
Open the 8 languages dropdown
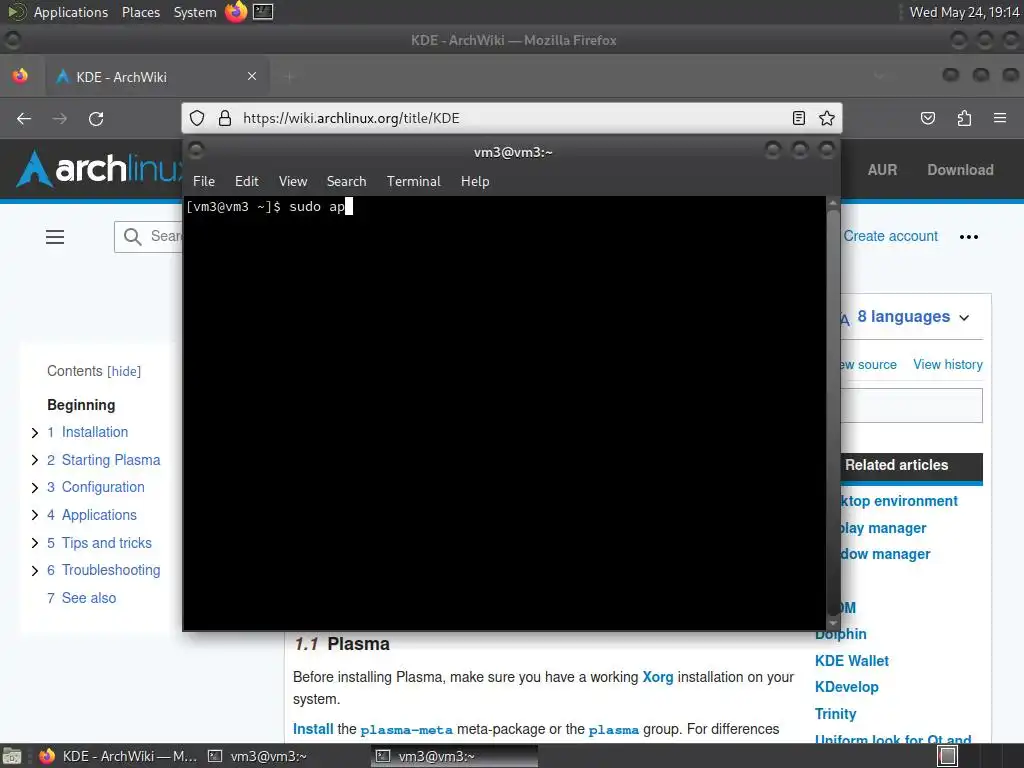pos(912,317)
